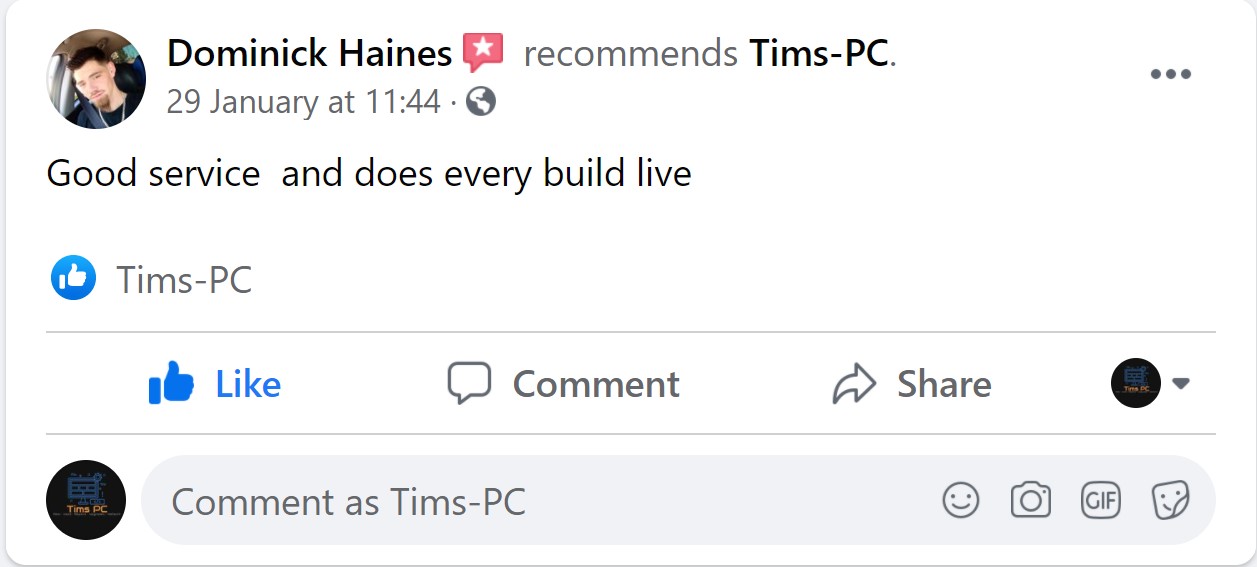Click the public globe privacy icon
Viewport: 1257px width, 567px height.
tap(481, 102)
